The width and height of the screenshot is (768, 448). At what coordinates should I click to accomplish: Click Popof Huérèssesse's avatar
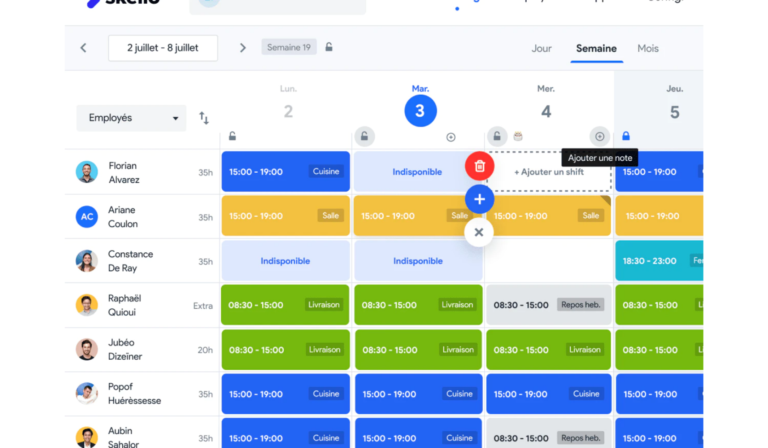(87, 394)
